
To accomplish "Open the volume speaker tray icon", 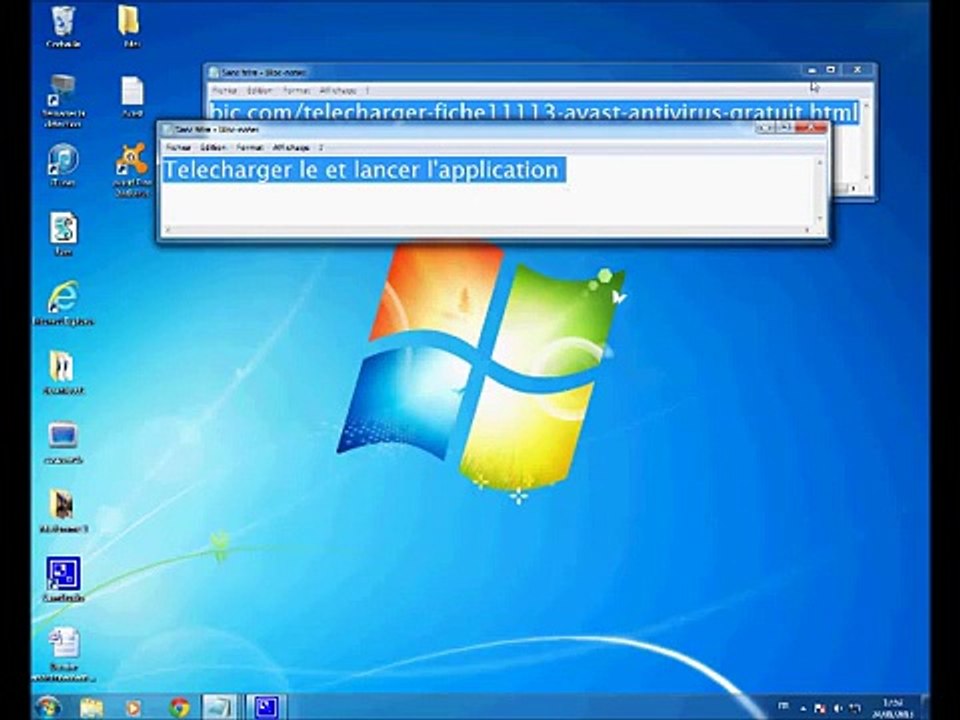I will (x=838, y=708).
